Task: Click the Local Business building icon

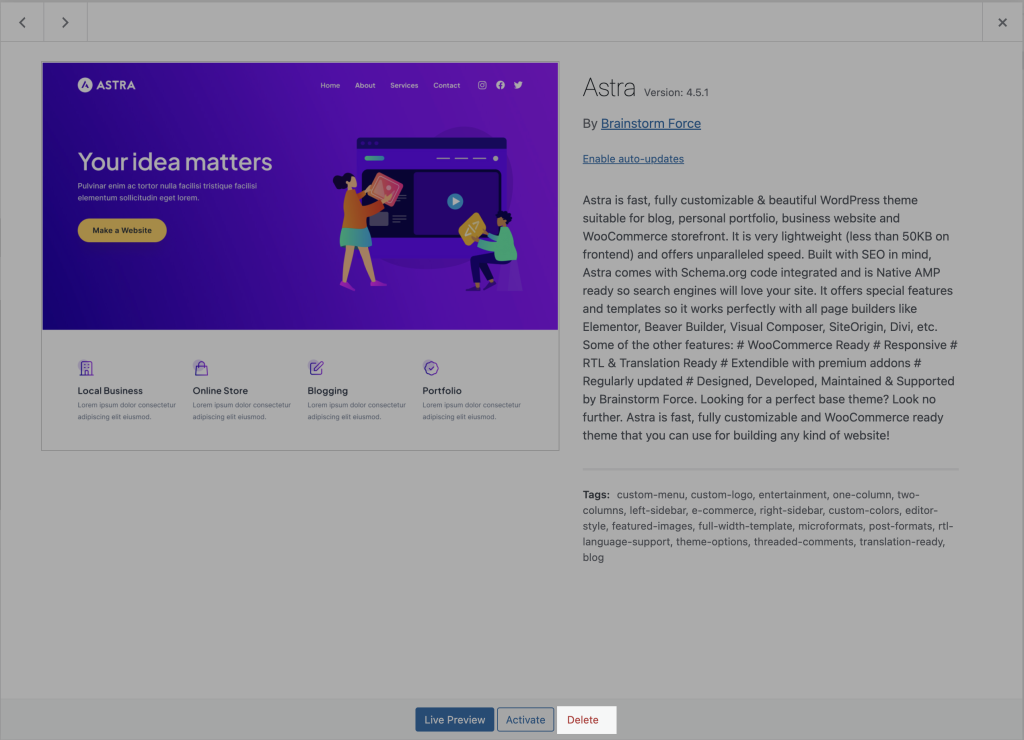Action: point(86,368)
